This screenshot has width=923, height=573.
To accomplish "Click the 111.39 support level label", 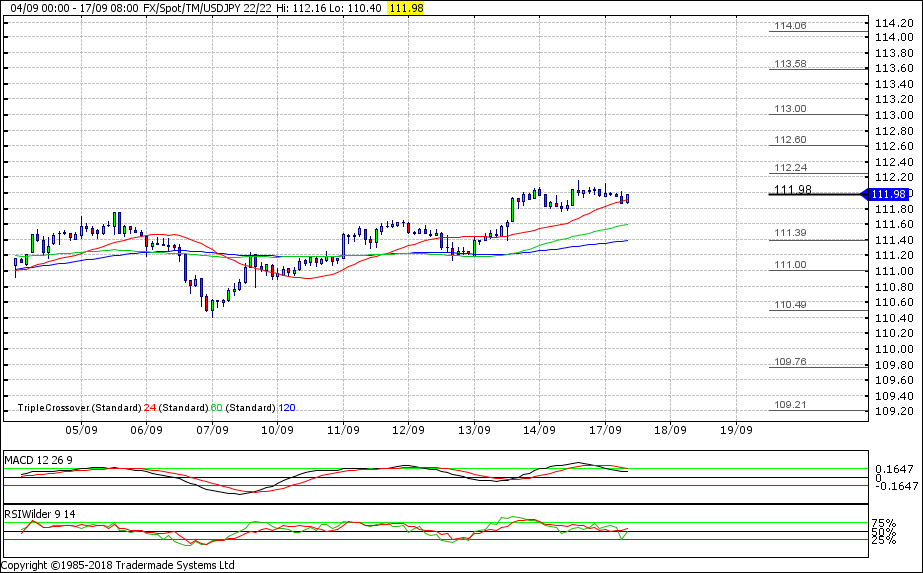I will pyautogui.click(x=791, y=233).
